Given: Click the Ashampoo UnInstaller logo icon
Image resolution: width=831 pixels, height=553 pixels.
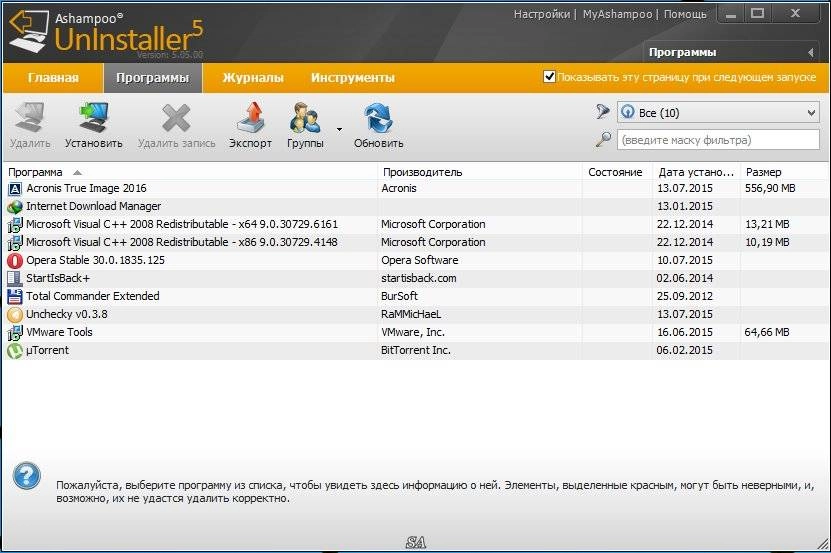Looking at the screenshot, I should click(29, 30).
